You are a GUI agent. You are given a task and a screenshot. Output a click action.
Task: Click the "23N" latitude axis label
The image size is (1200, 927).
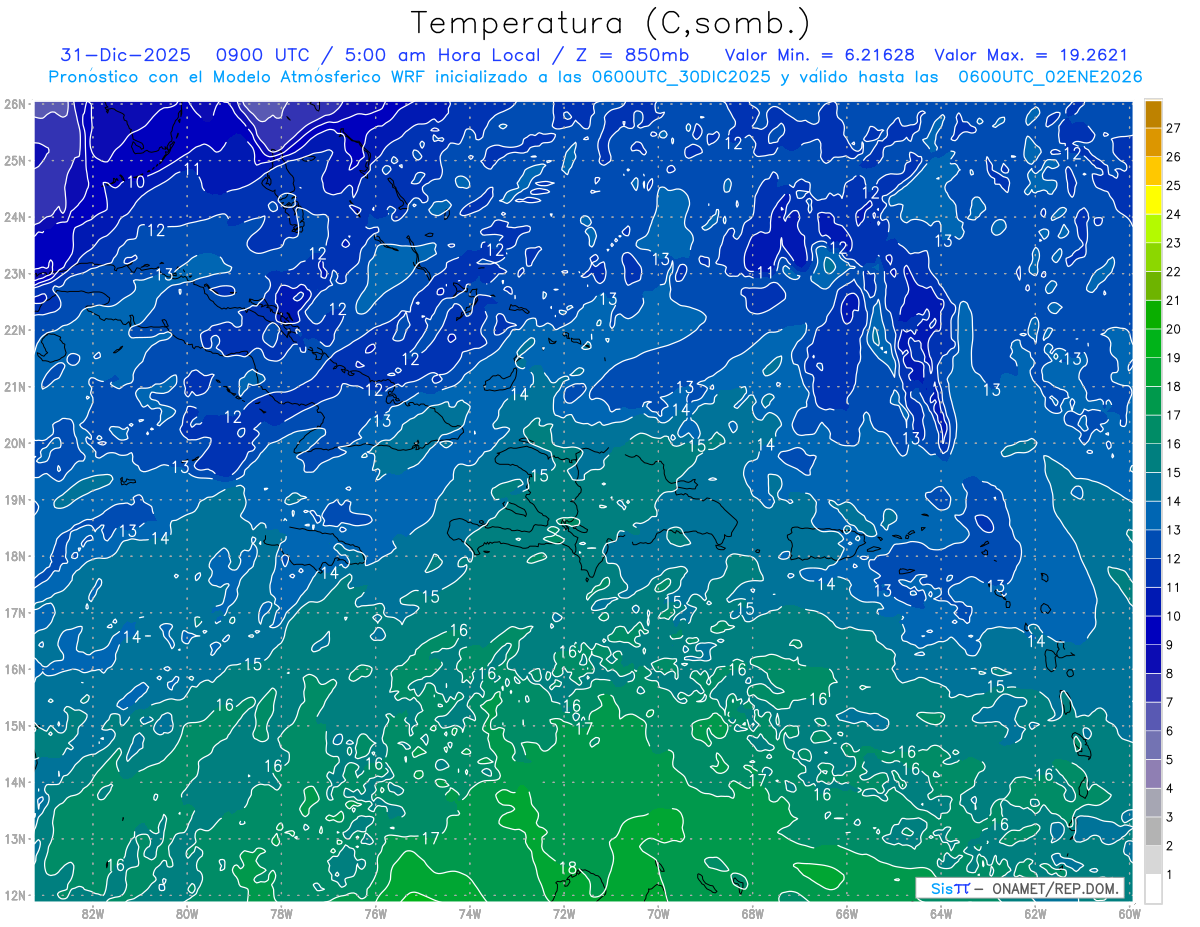(x=15, y=273)
